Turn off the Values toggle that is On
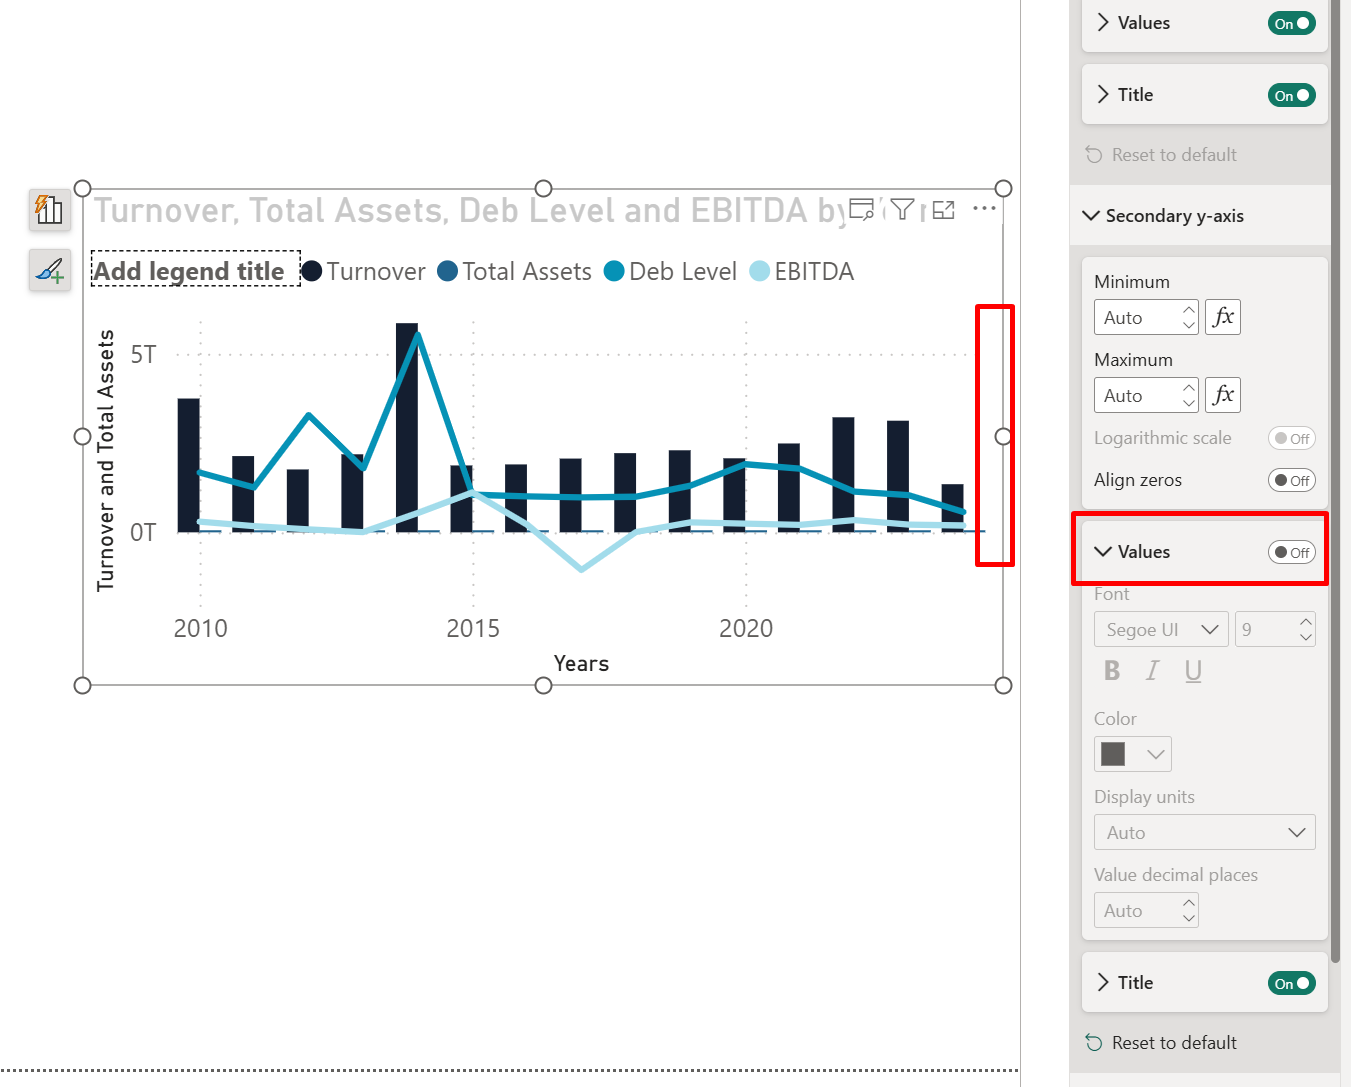 [1292, 23]
